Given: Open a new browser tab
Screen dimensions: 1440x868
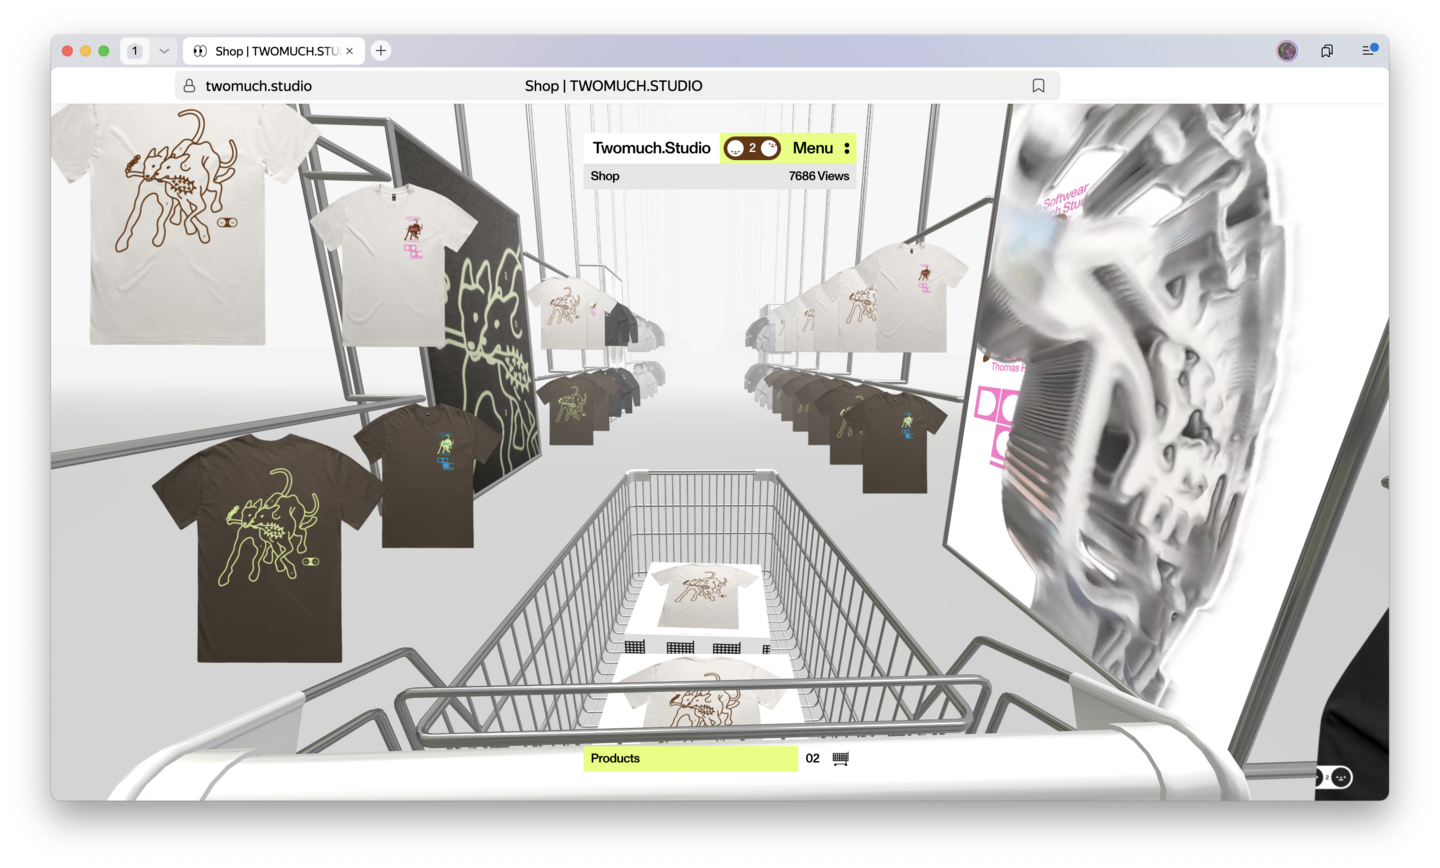Looking at the screenshot, I should (x=381, y=51).
